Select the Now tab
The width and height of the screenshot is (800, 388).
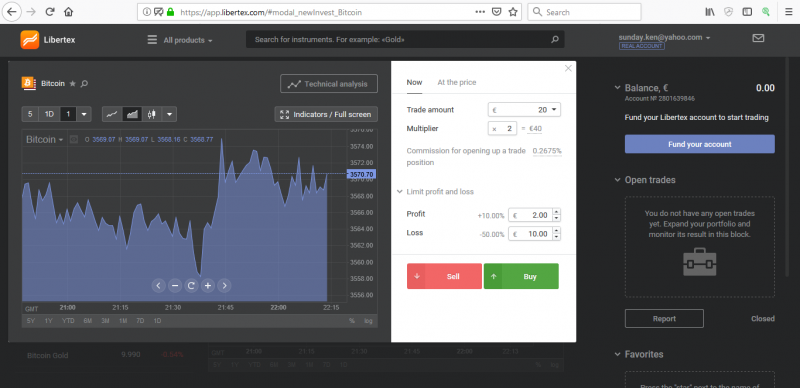(414, 82)
